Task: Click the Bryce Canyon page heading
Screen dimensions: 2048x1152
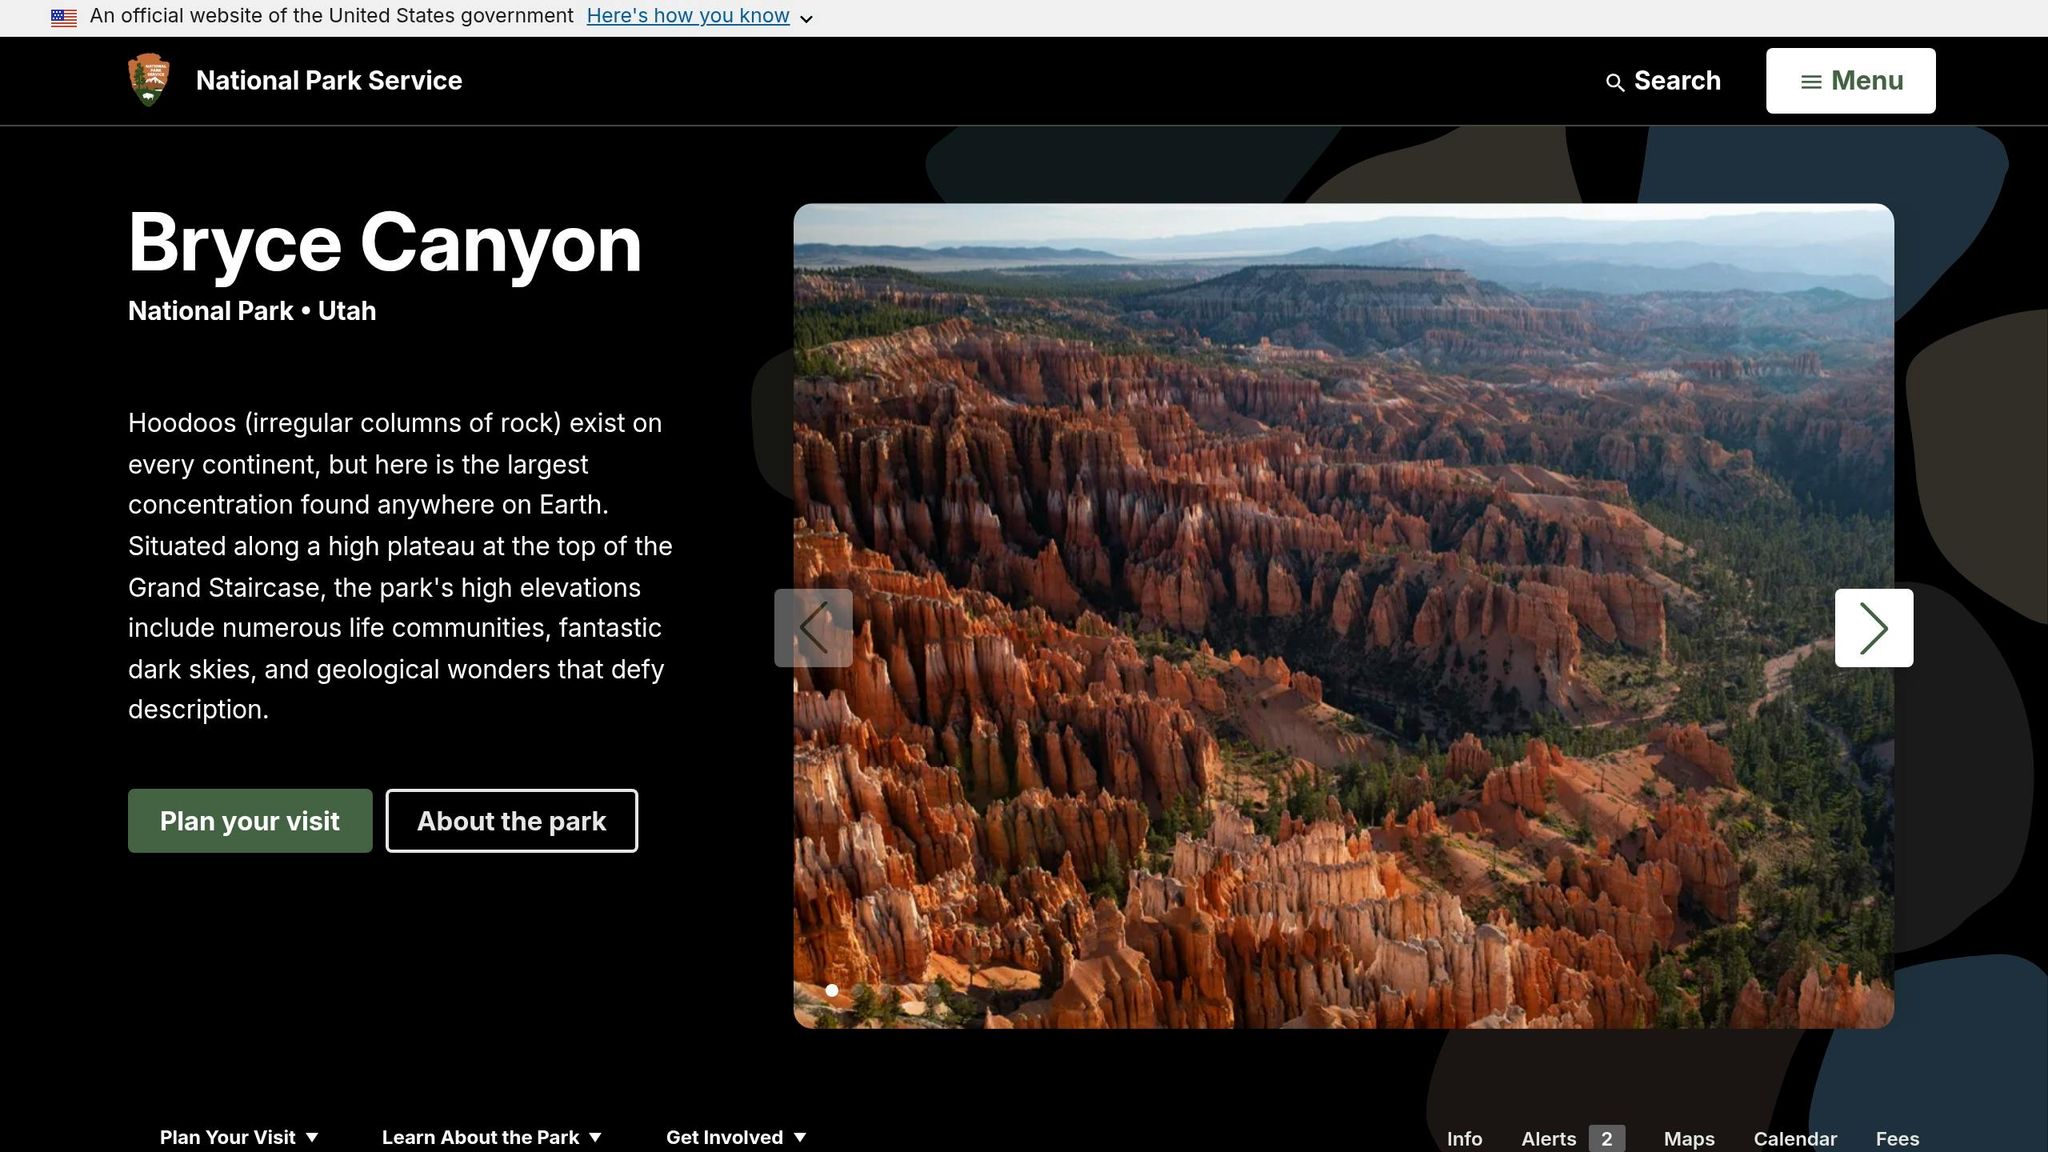Action: (x=385, y=243)
